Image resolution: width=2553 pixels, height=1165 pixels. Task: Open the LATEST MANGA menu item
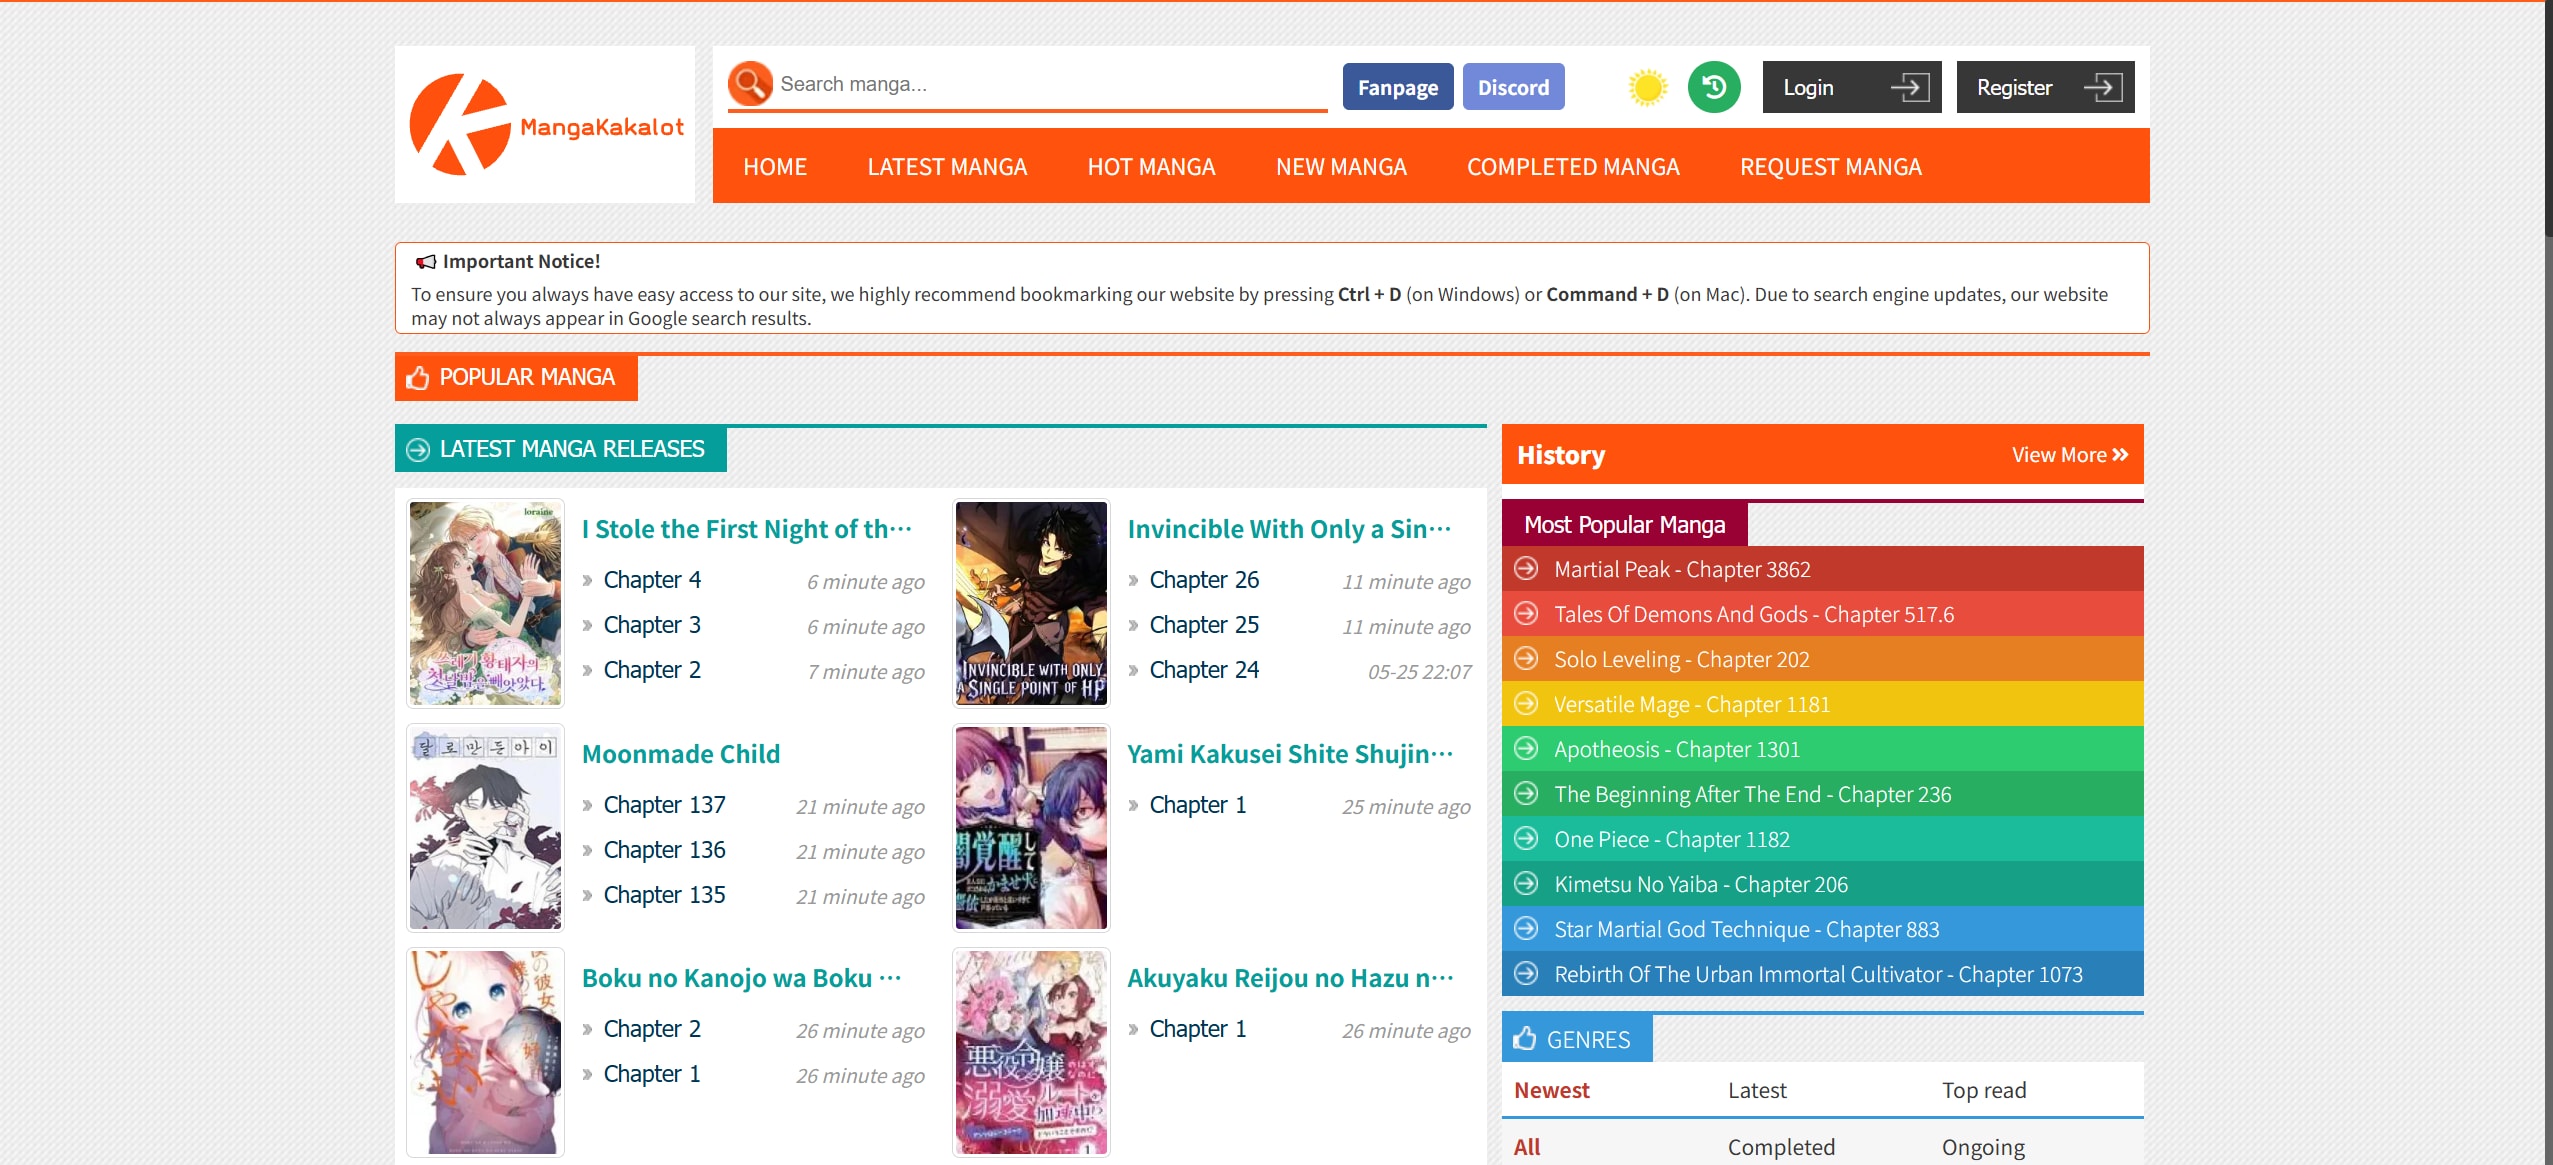pos(947,167)
